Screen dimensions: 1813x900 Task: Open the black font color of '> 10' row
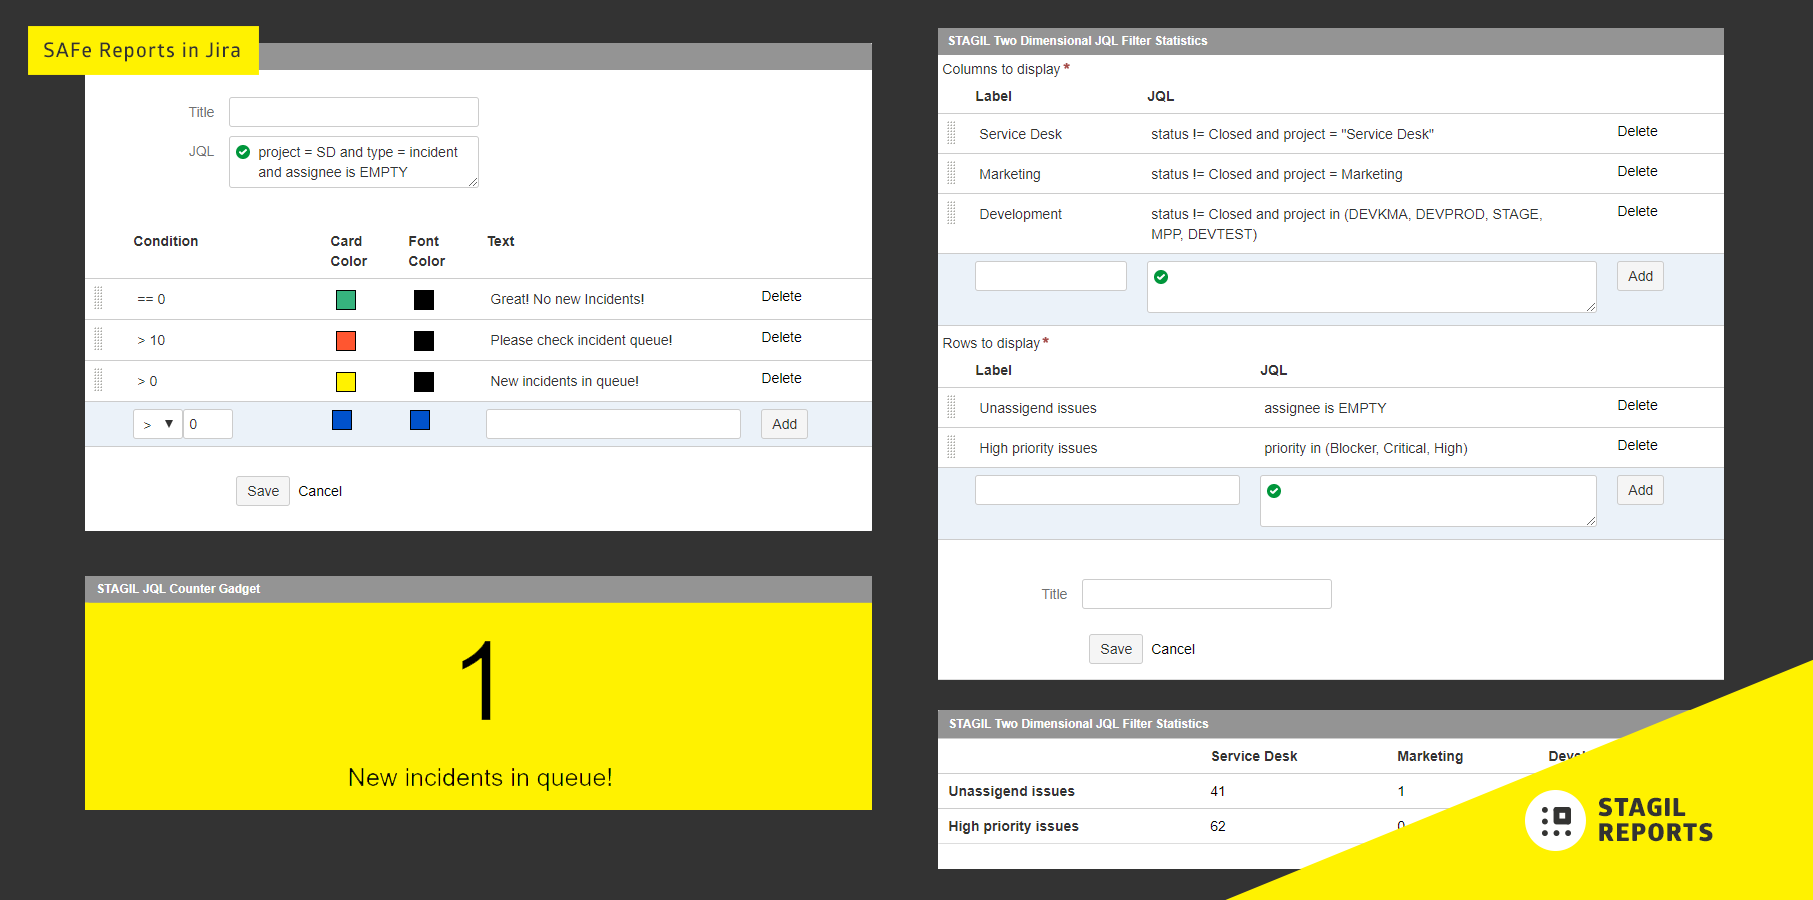click(x=424, y=341)
